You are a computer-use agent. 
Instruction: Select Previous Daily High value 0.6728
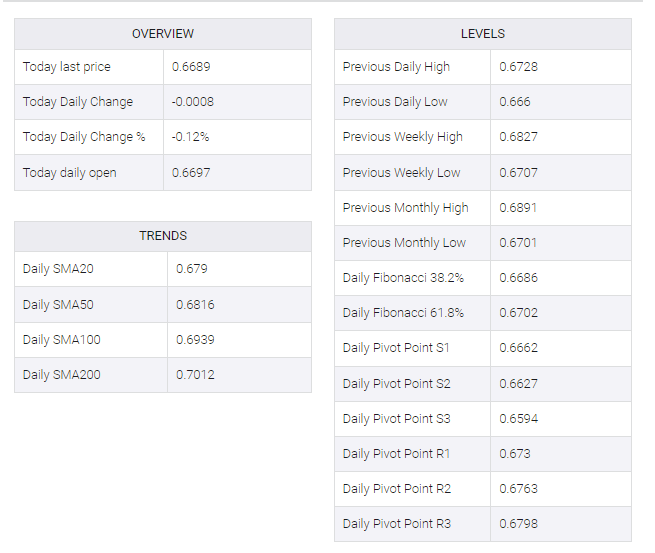tap(518, 67)
